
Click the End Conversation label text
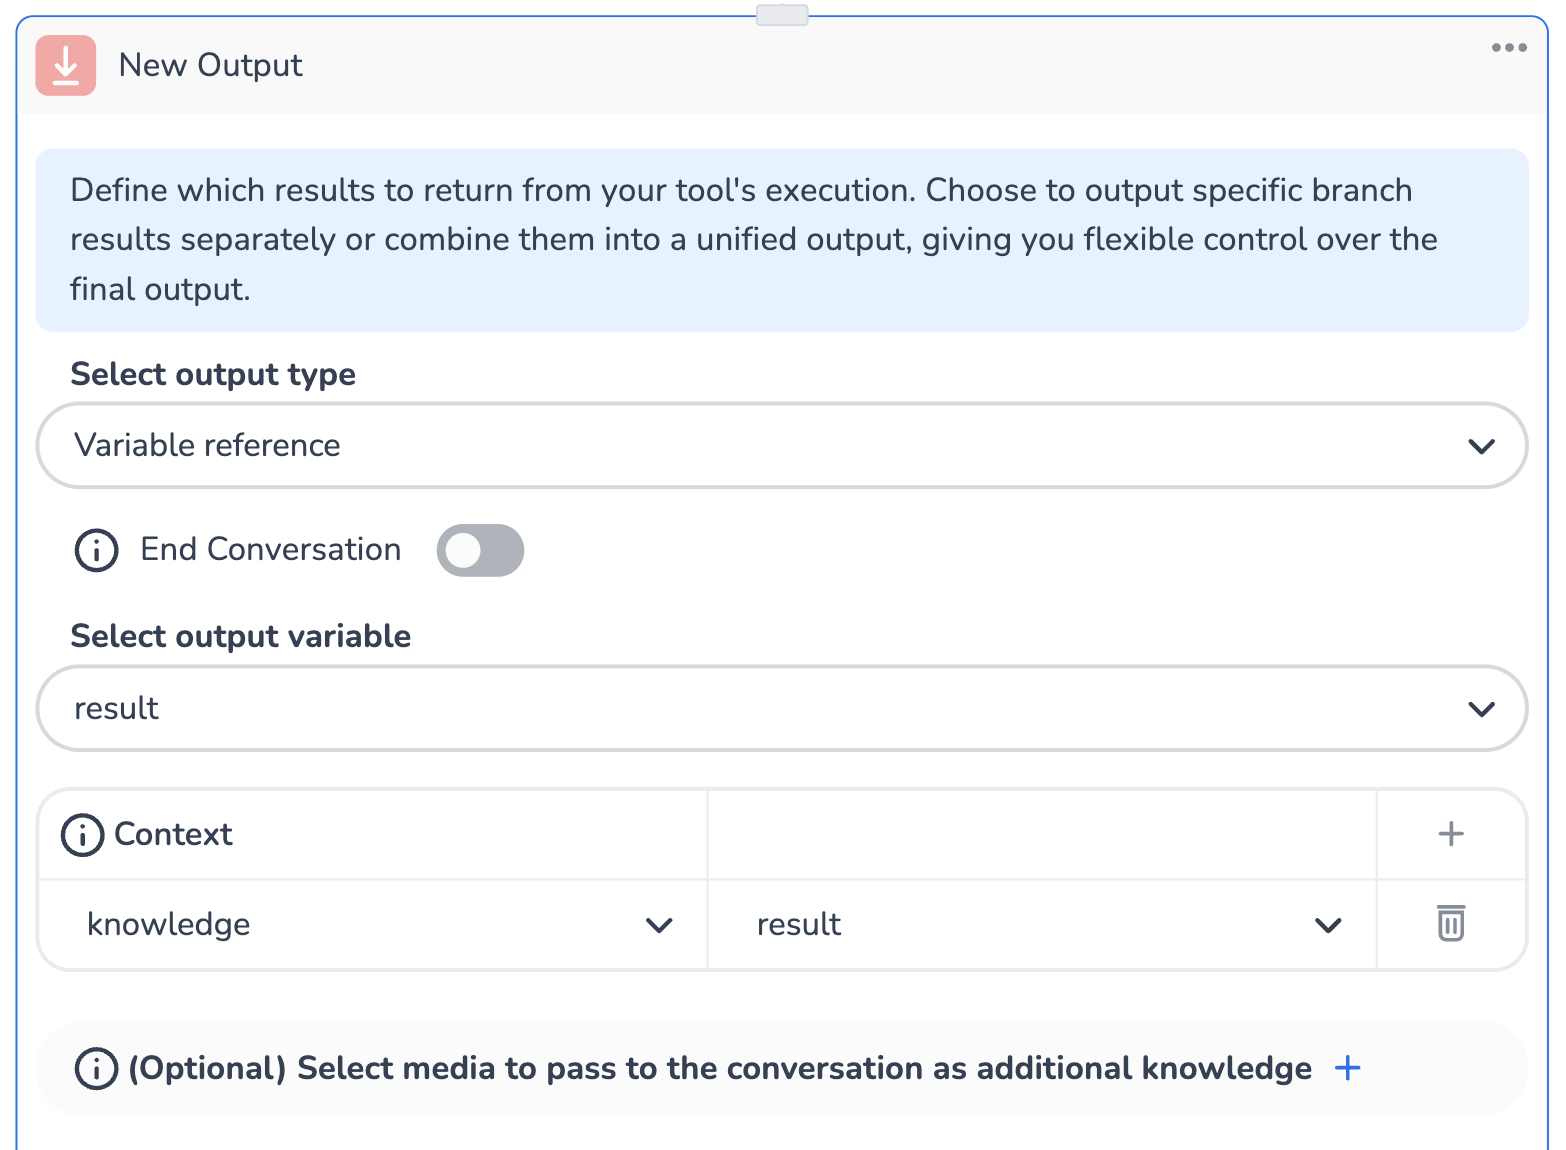click(270, 549)
